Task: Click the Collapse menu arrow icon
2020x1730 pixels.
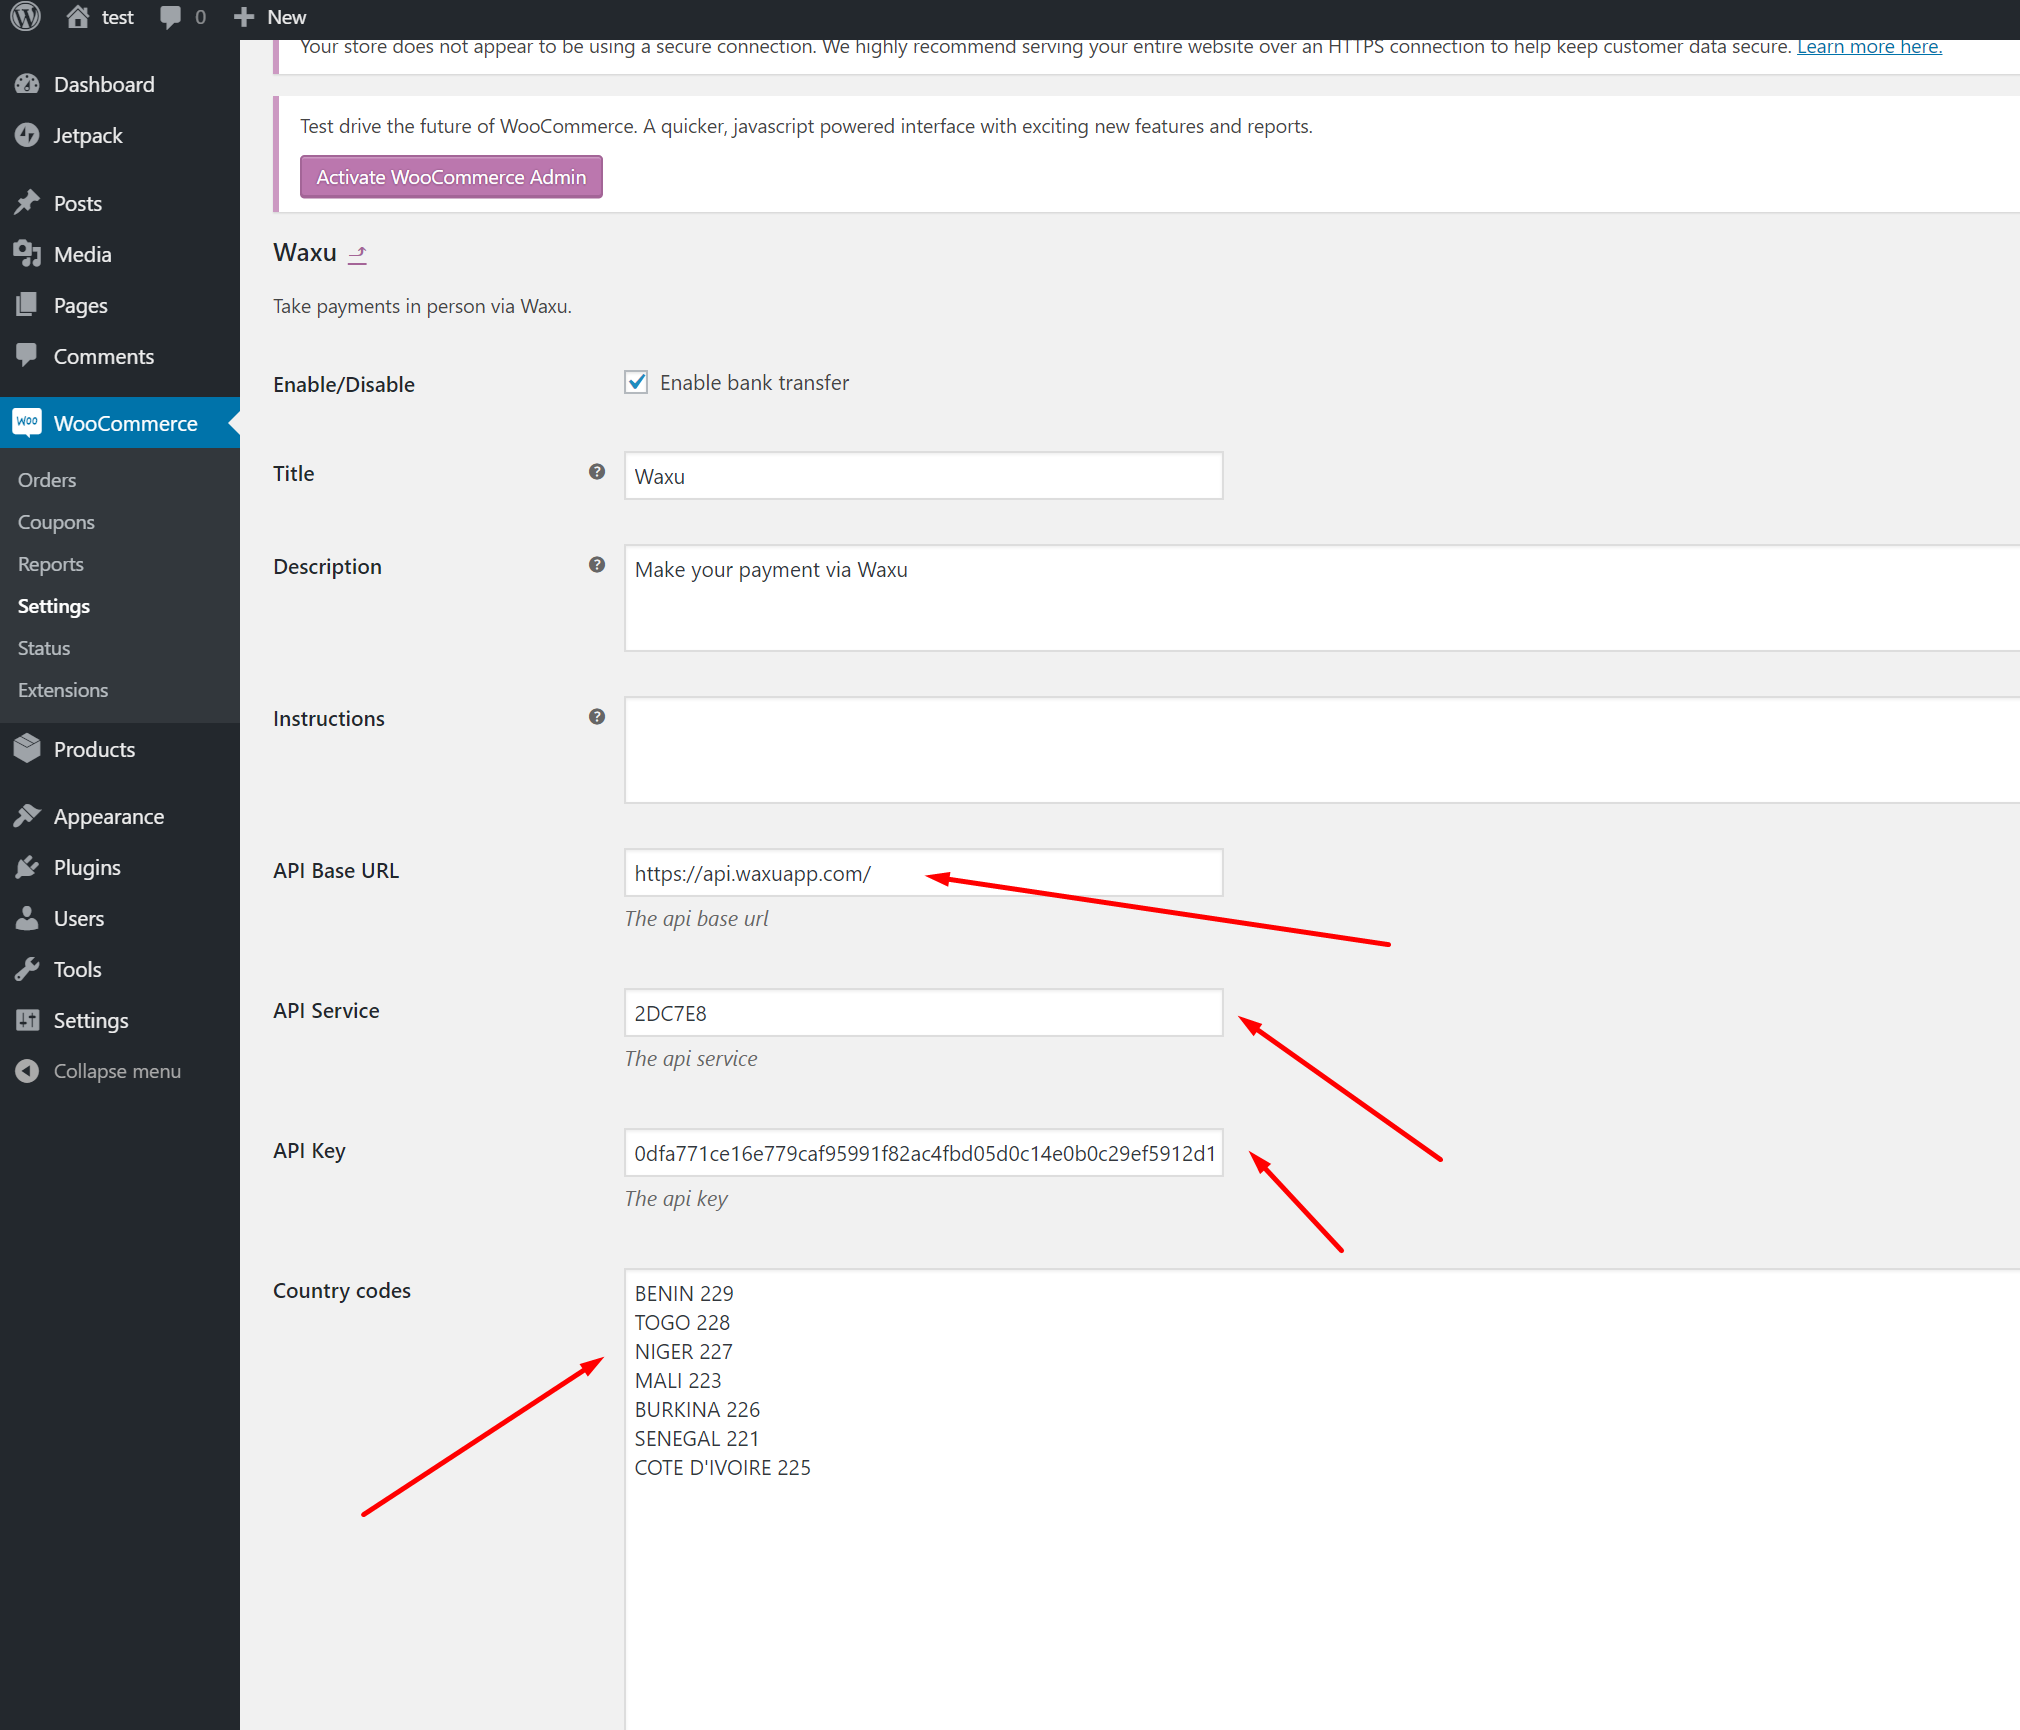Action: (x=27, y=1071)
